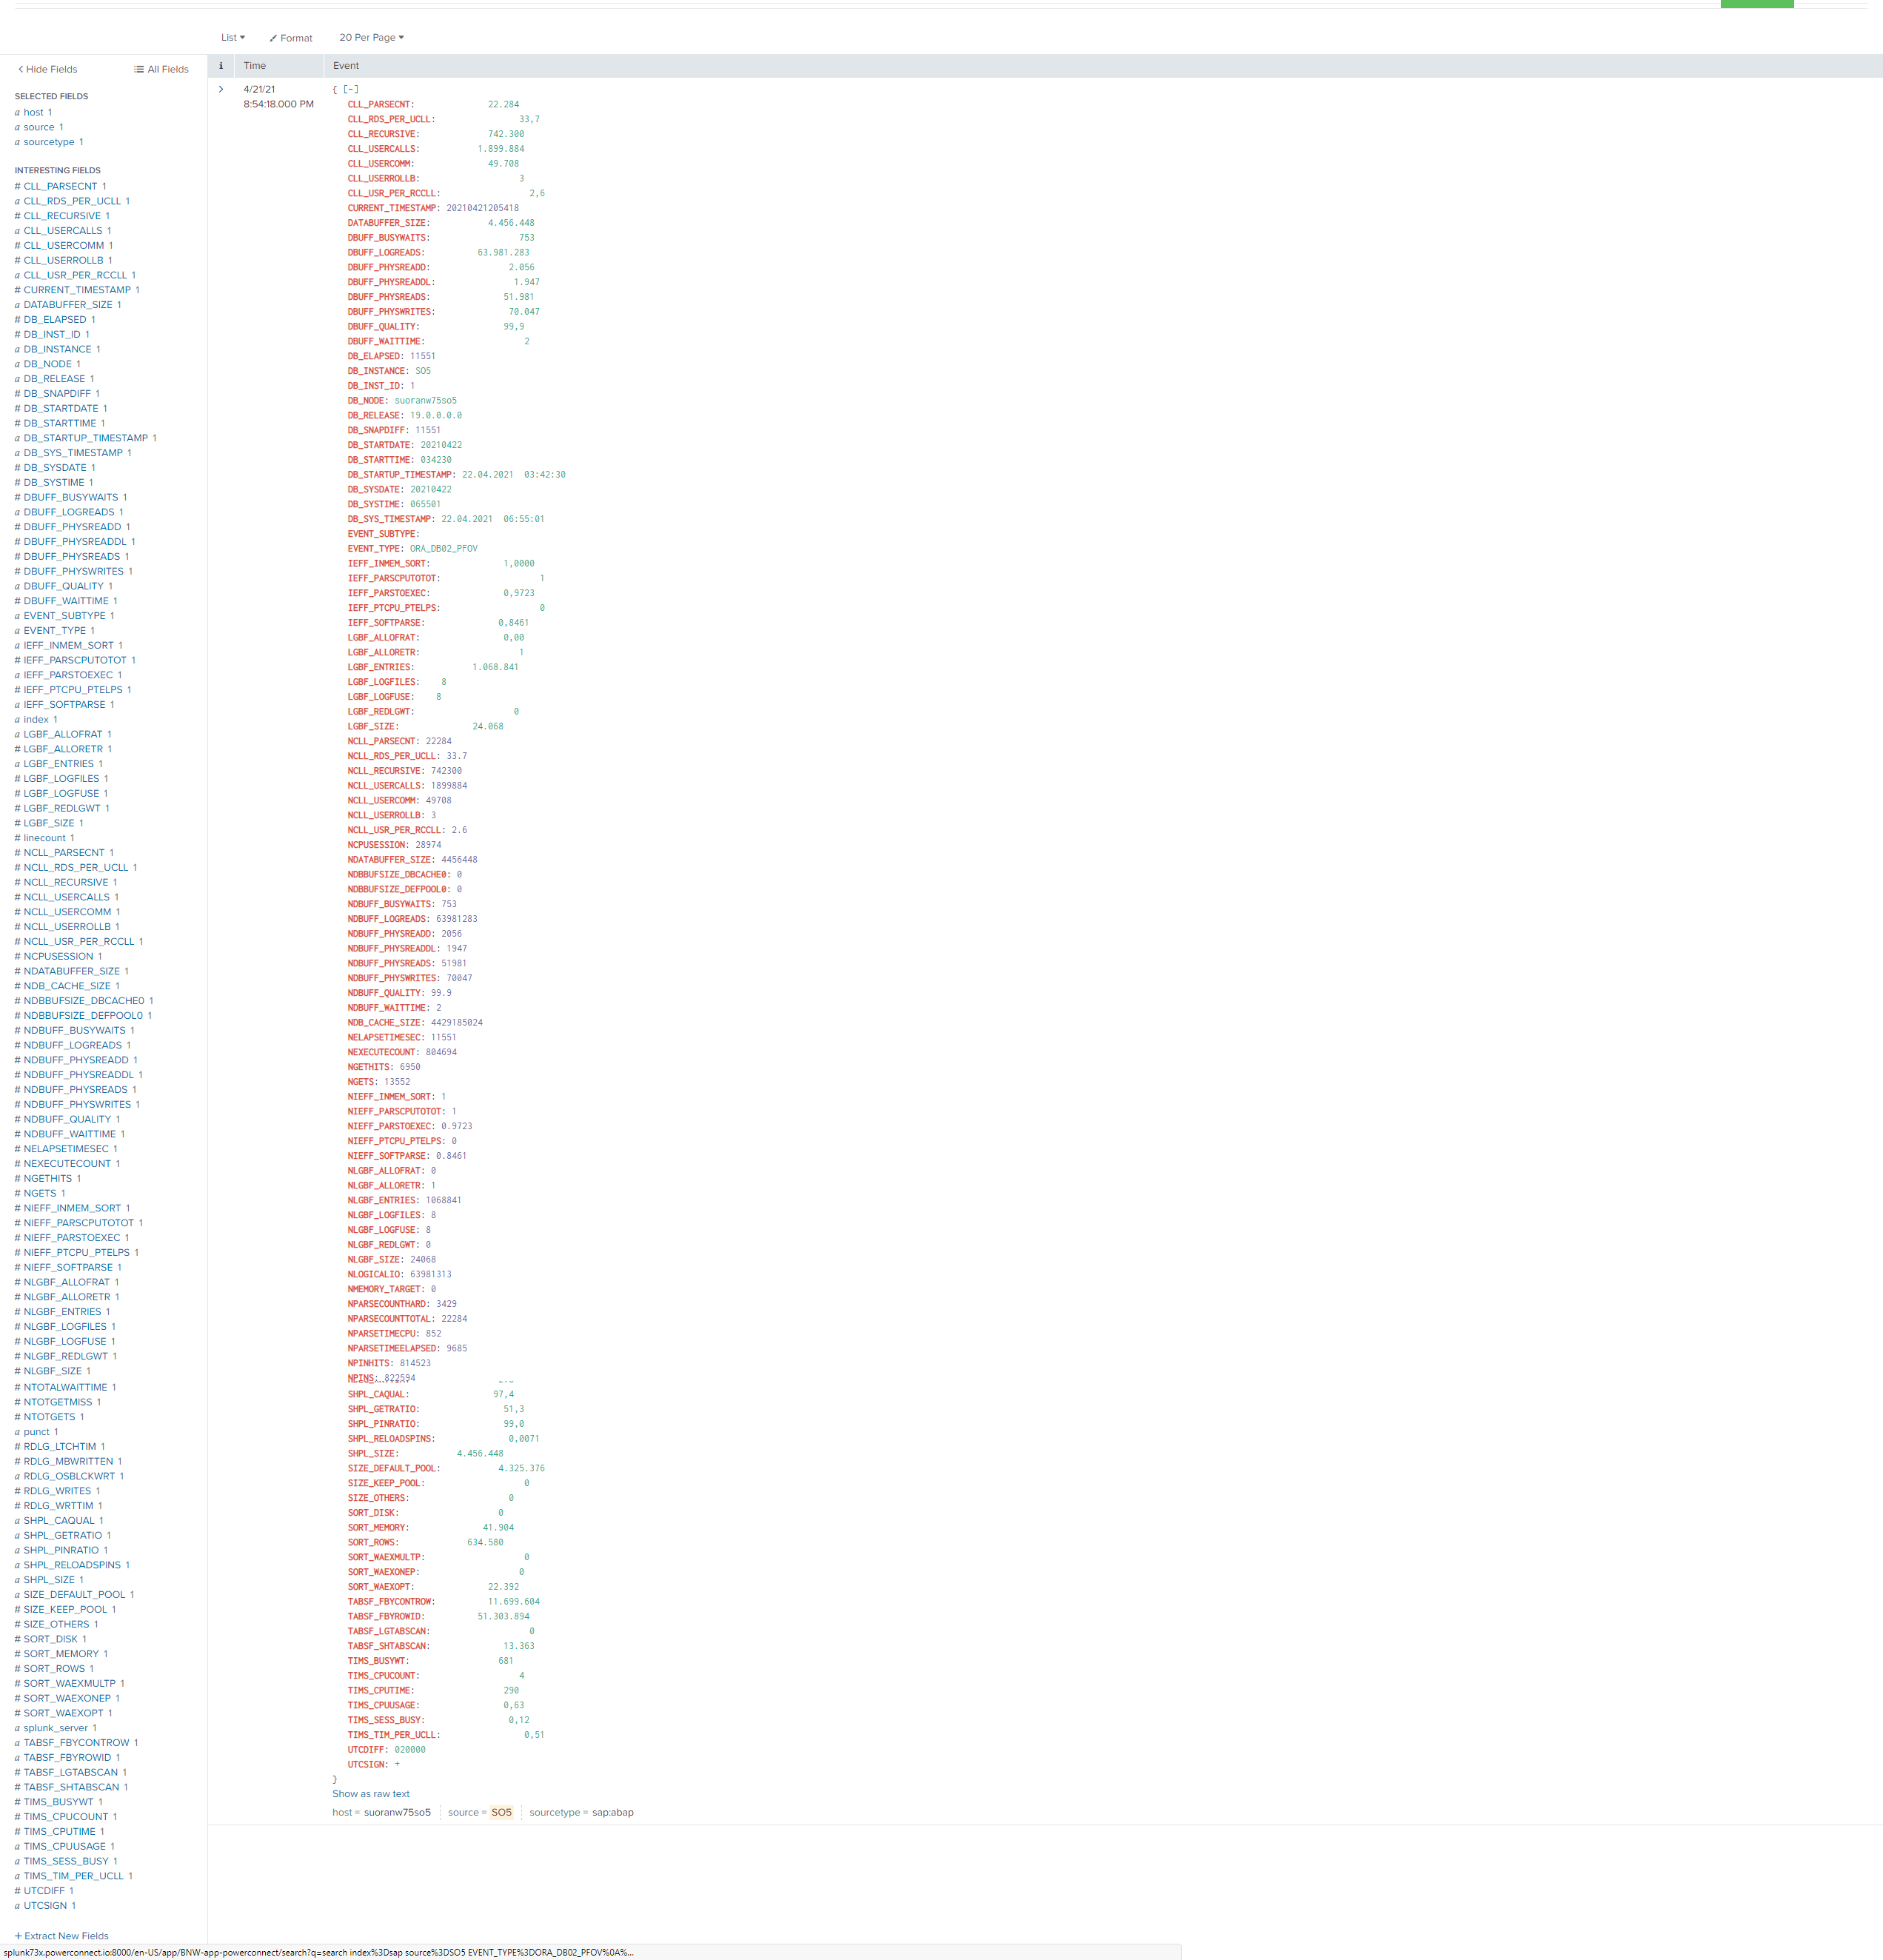Click the Event column header

coord(346,66)
